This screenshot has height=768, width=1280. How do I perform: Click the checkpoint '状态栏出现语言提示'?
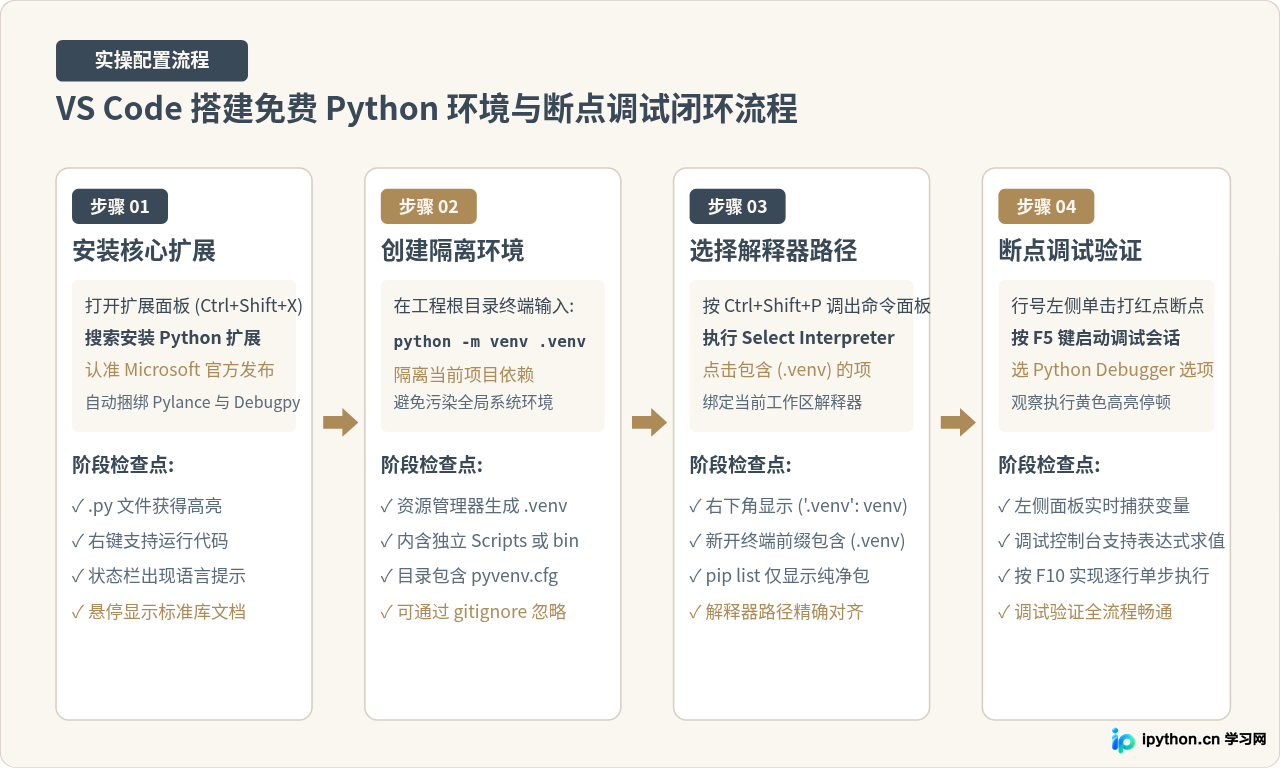[159, 576]
